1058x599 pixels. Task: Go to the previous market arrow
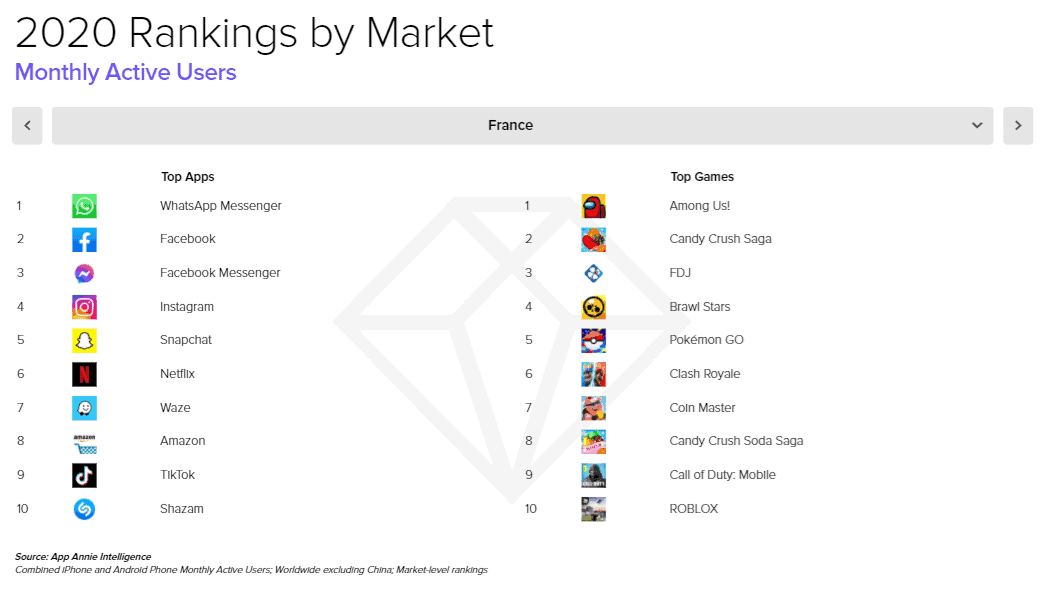(27, 126)
